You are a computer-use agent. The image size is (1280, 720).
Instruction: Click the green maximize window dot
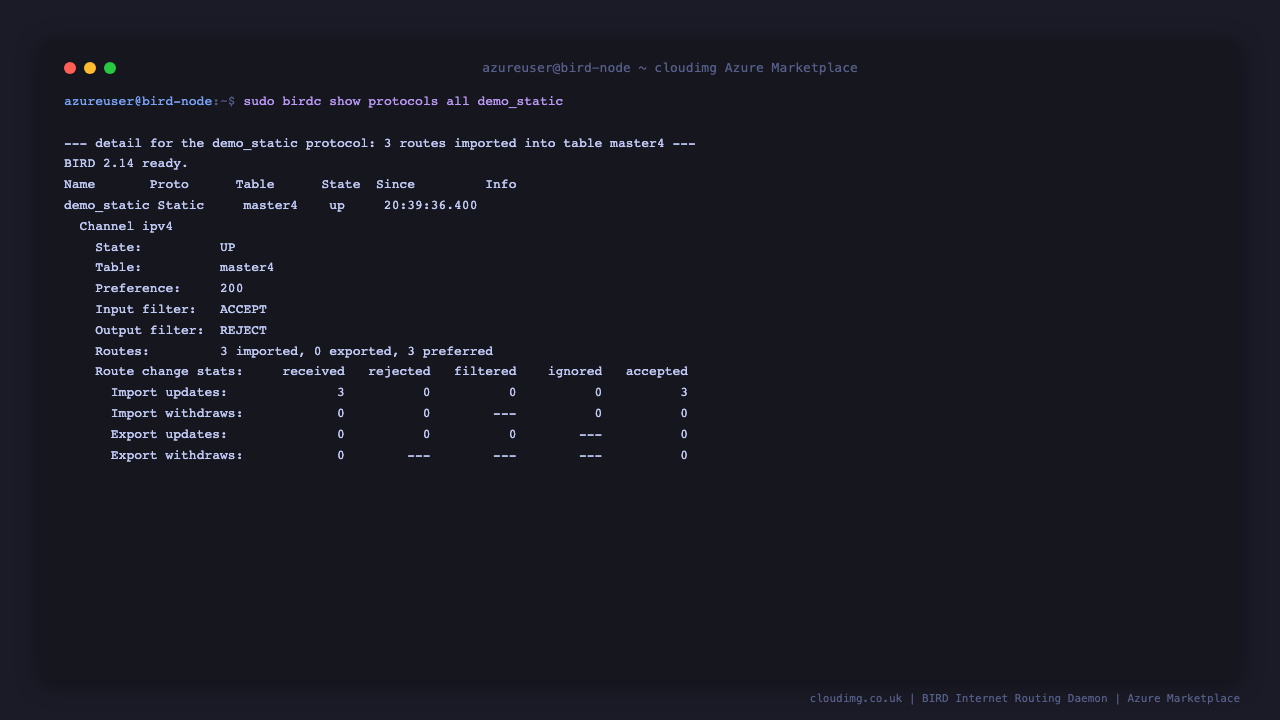point(110,68)
